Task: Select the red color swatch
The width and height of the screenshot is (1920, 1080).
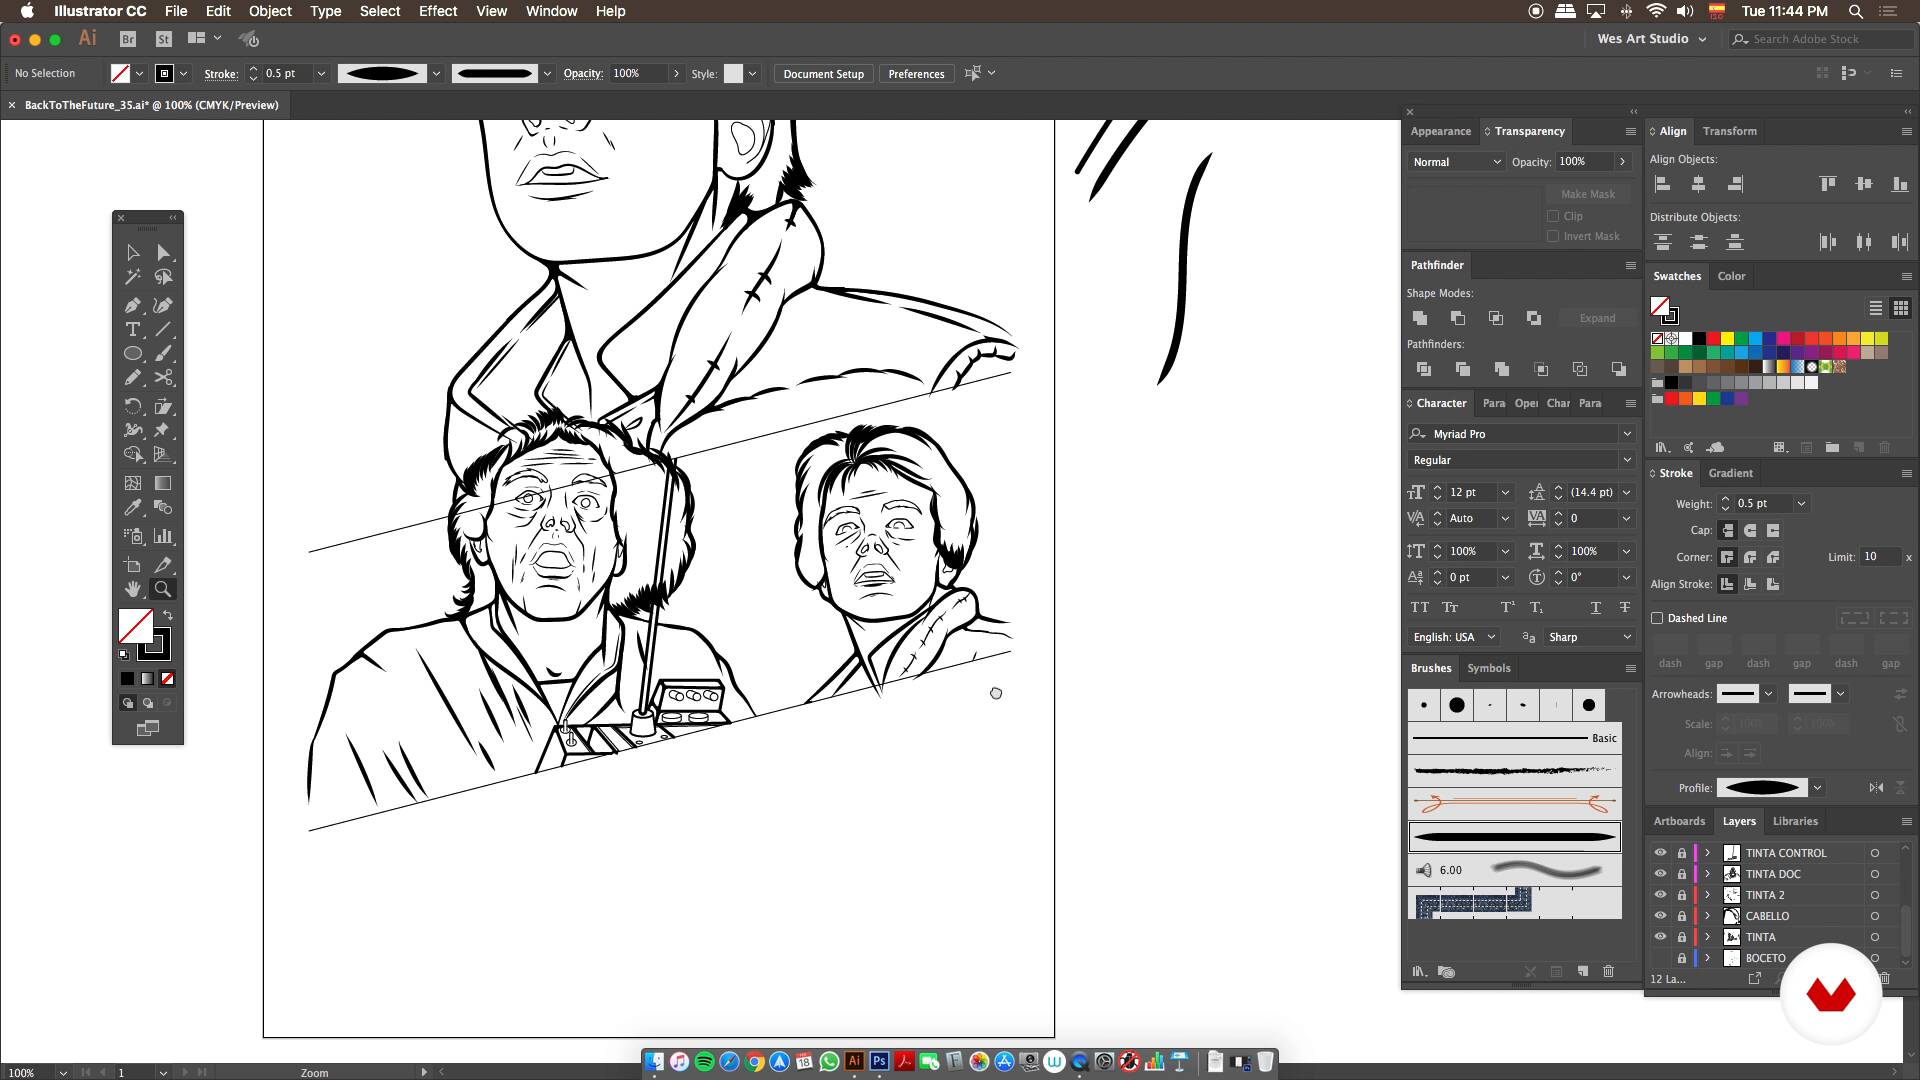Action: click(x=1713, y=339)
